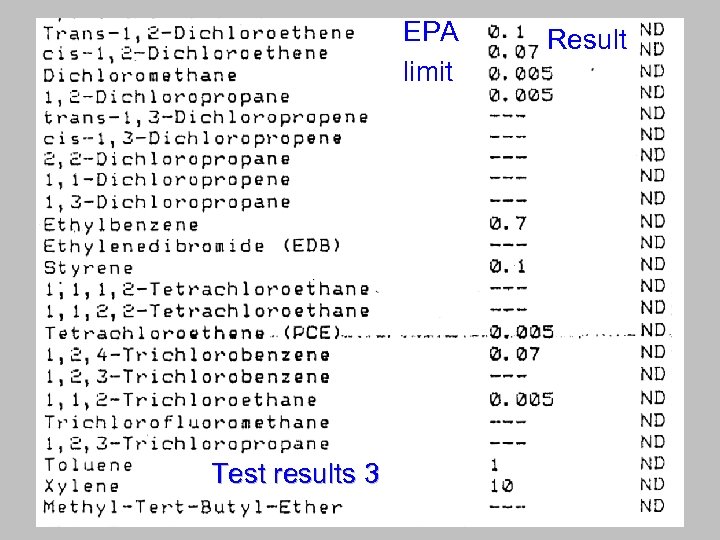Image resolution: width=720 pixels, height=540 pixels.
Task: Select the 0.005 limit for Dichloromethane
Action: 521,73
